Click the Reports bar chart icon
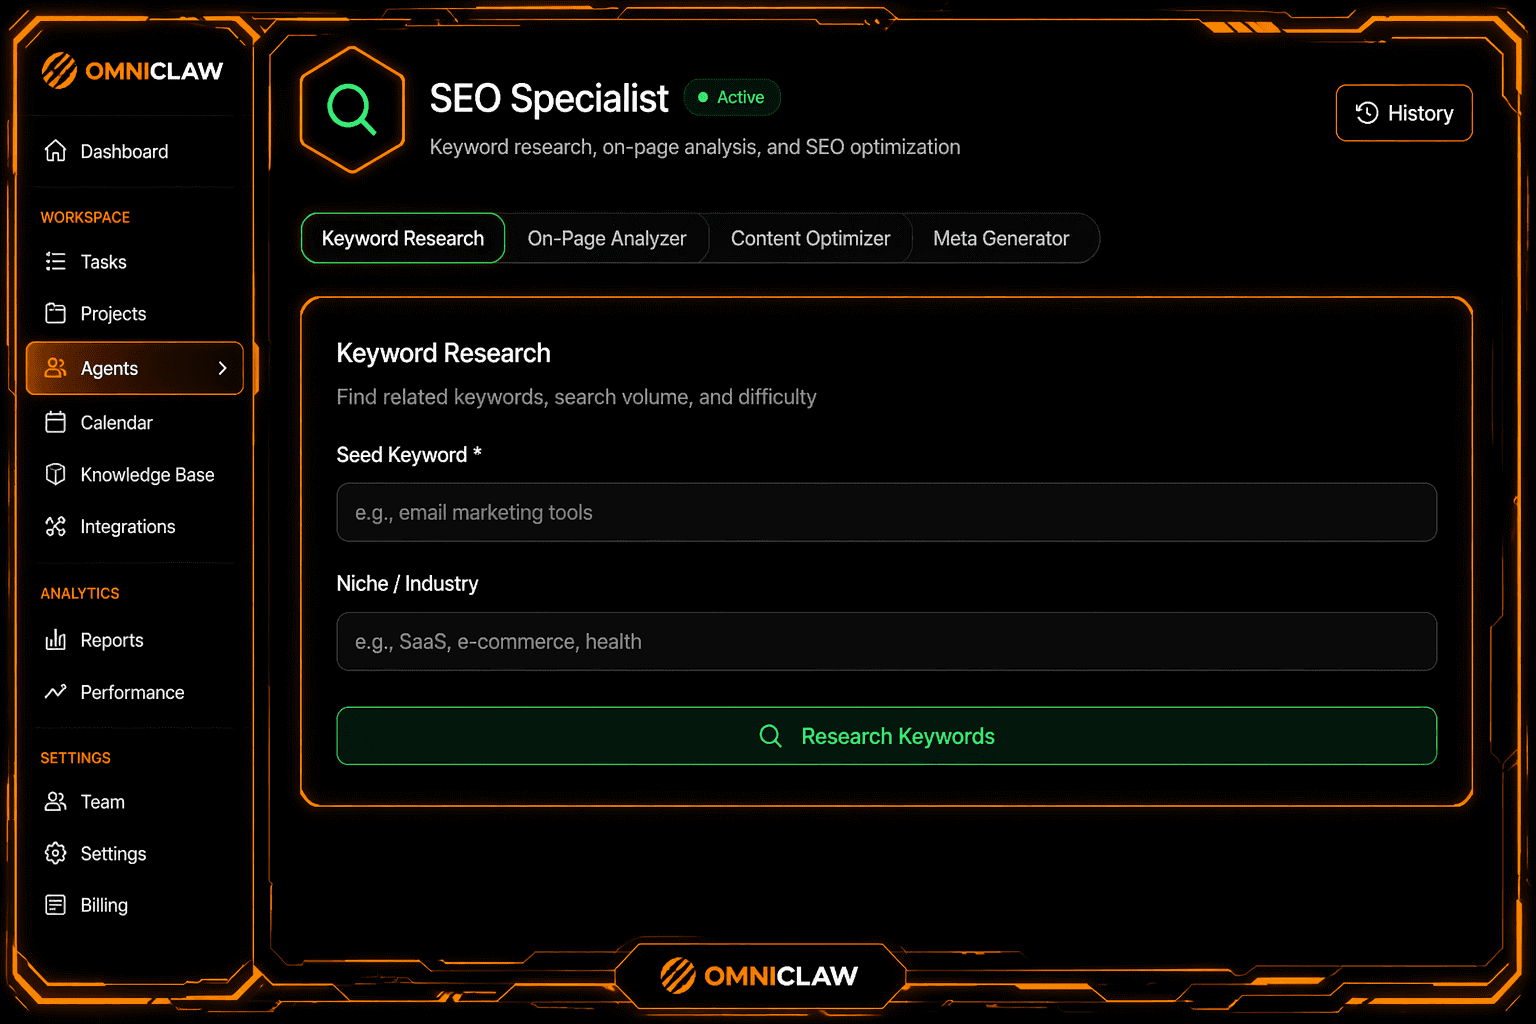The height and width of the screenshot is (1024, 1536). [x=56, y=640]
